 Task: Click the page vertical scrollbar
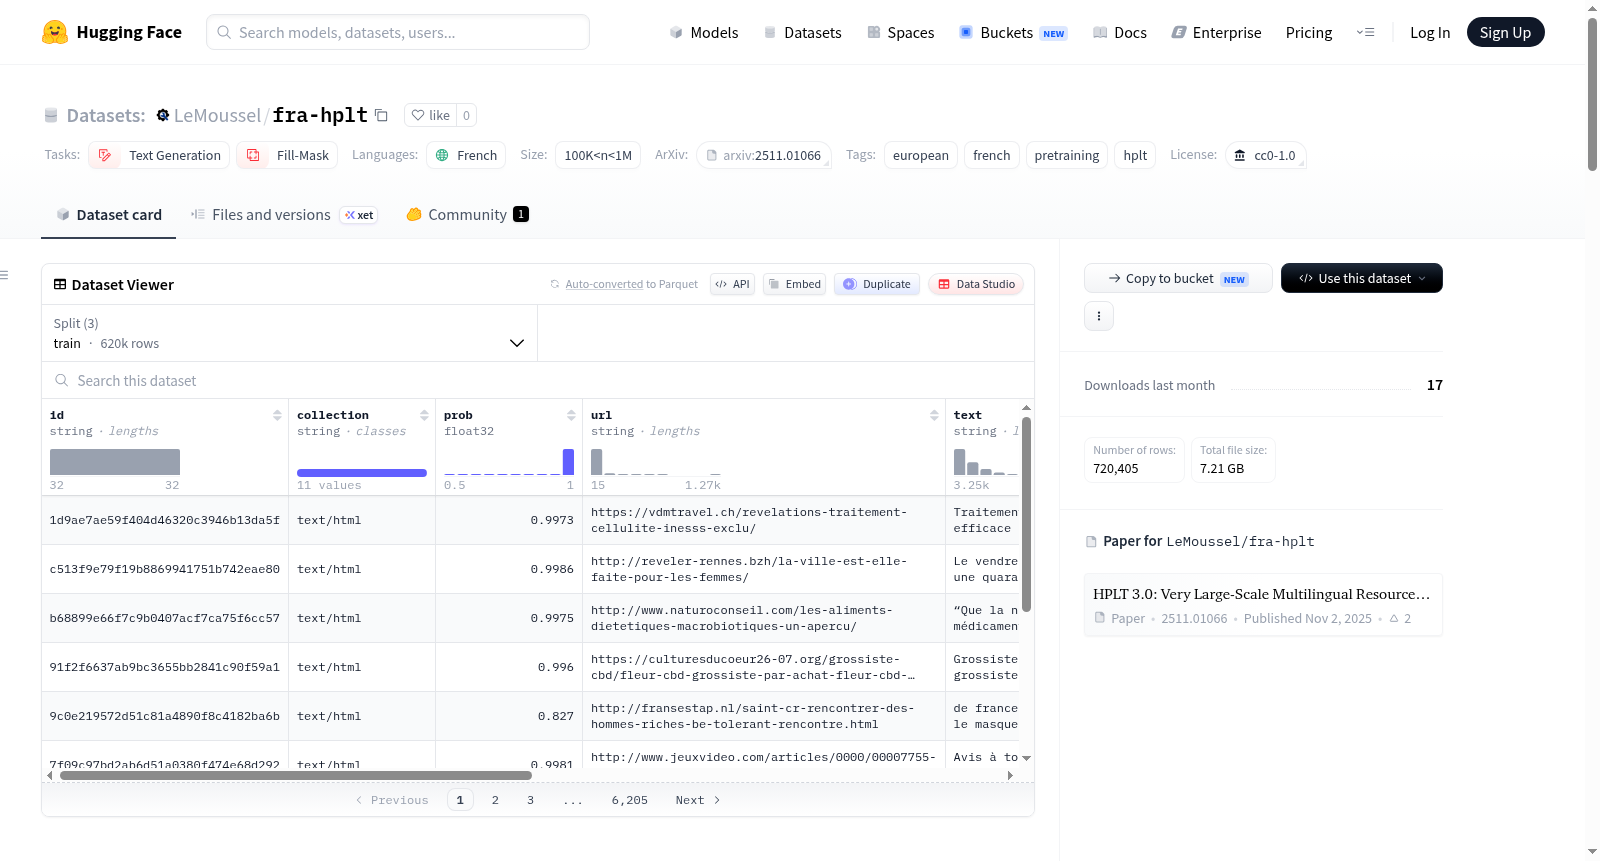tap(1592, 94)
